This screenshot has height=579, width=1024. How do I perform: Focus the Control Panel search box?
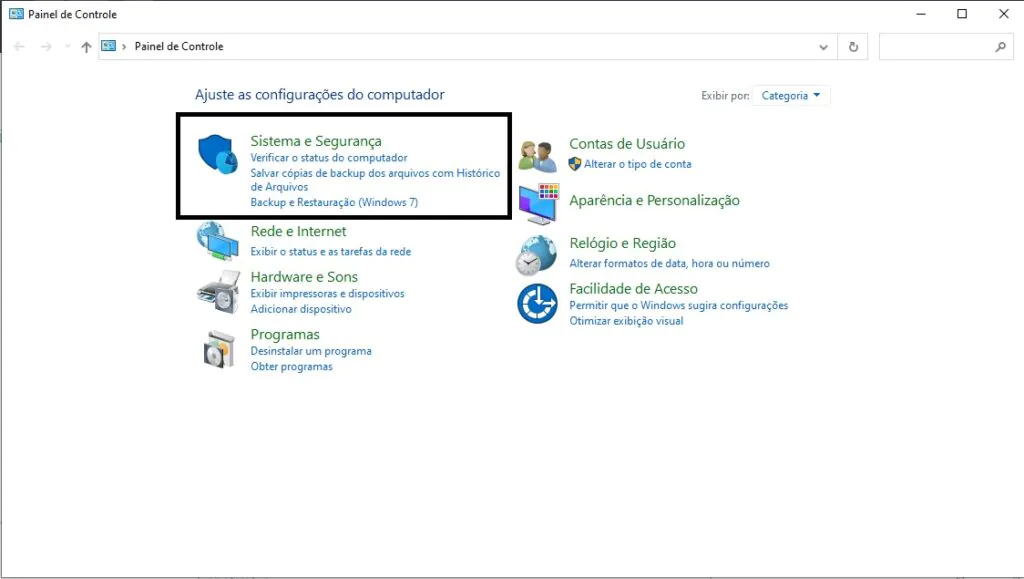pos(946,46)
